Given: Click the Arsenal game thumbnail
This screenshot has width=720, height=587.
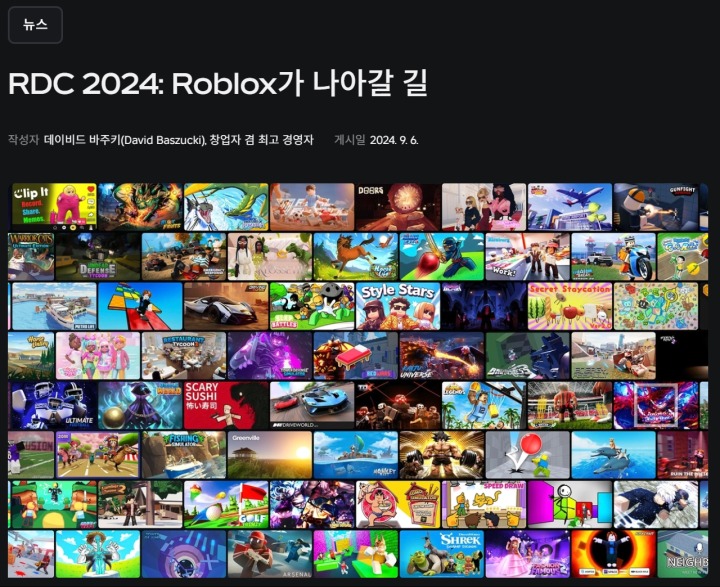Looking at the screenshot, I should 269,553.
